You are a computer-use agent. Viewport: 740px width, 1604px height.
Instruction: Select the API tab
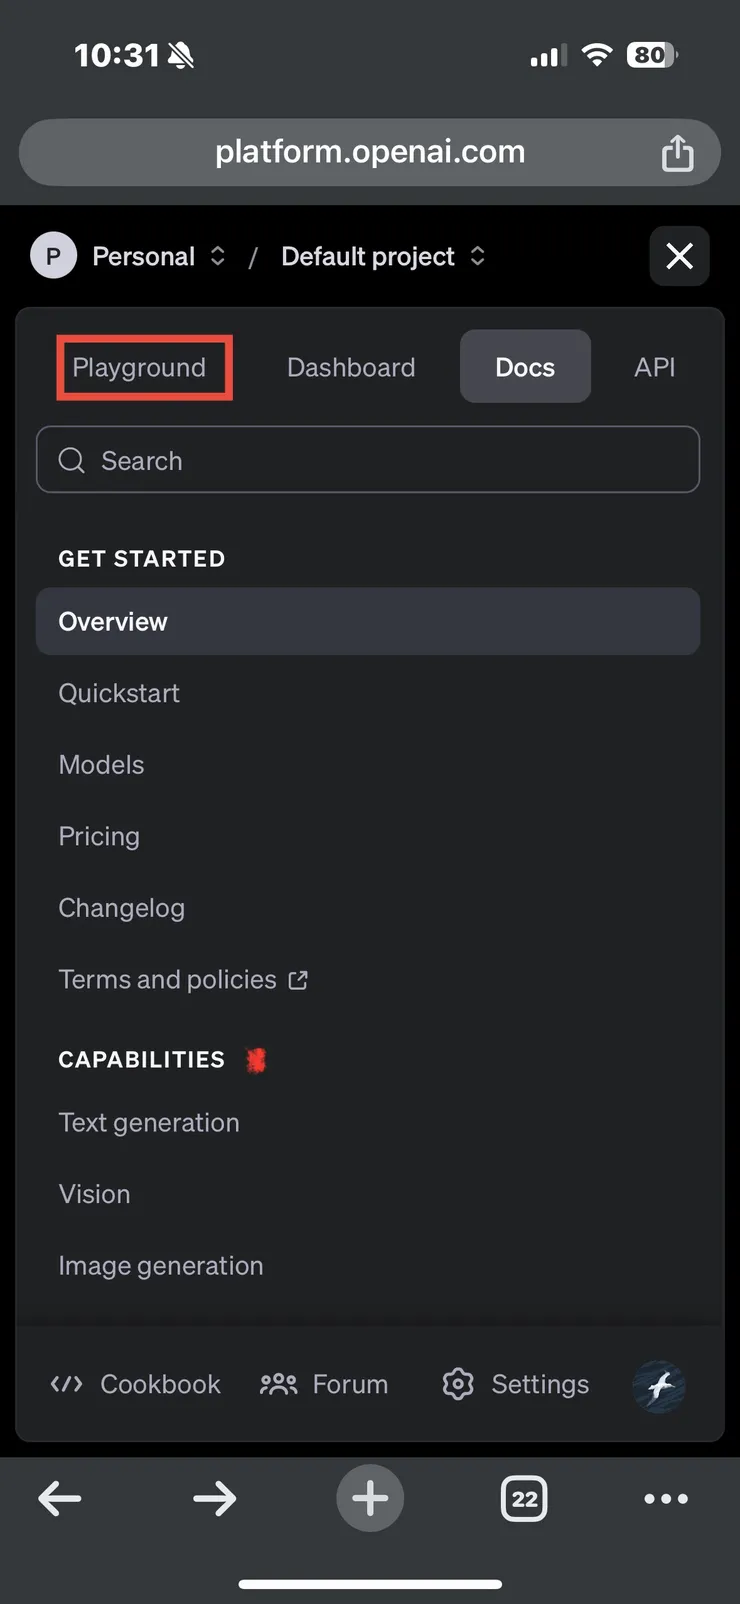(x=654, y=367)
